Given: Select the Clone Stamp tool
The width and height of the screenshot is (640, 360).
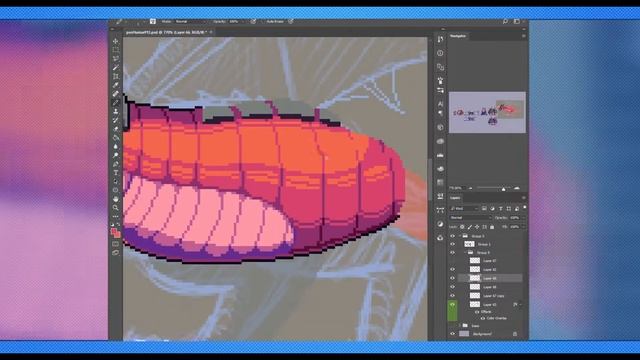Looking at the screenshot, I should click(x=116, y=111).
